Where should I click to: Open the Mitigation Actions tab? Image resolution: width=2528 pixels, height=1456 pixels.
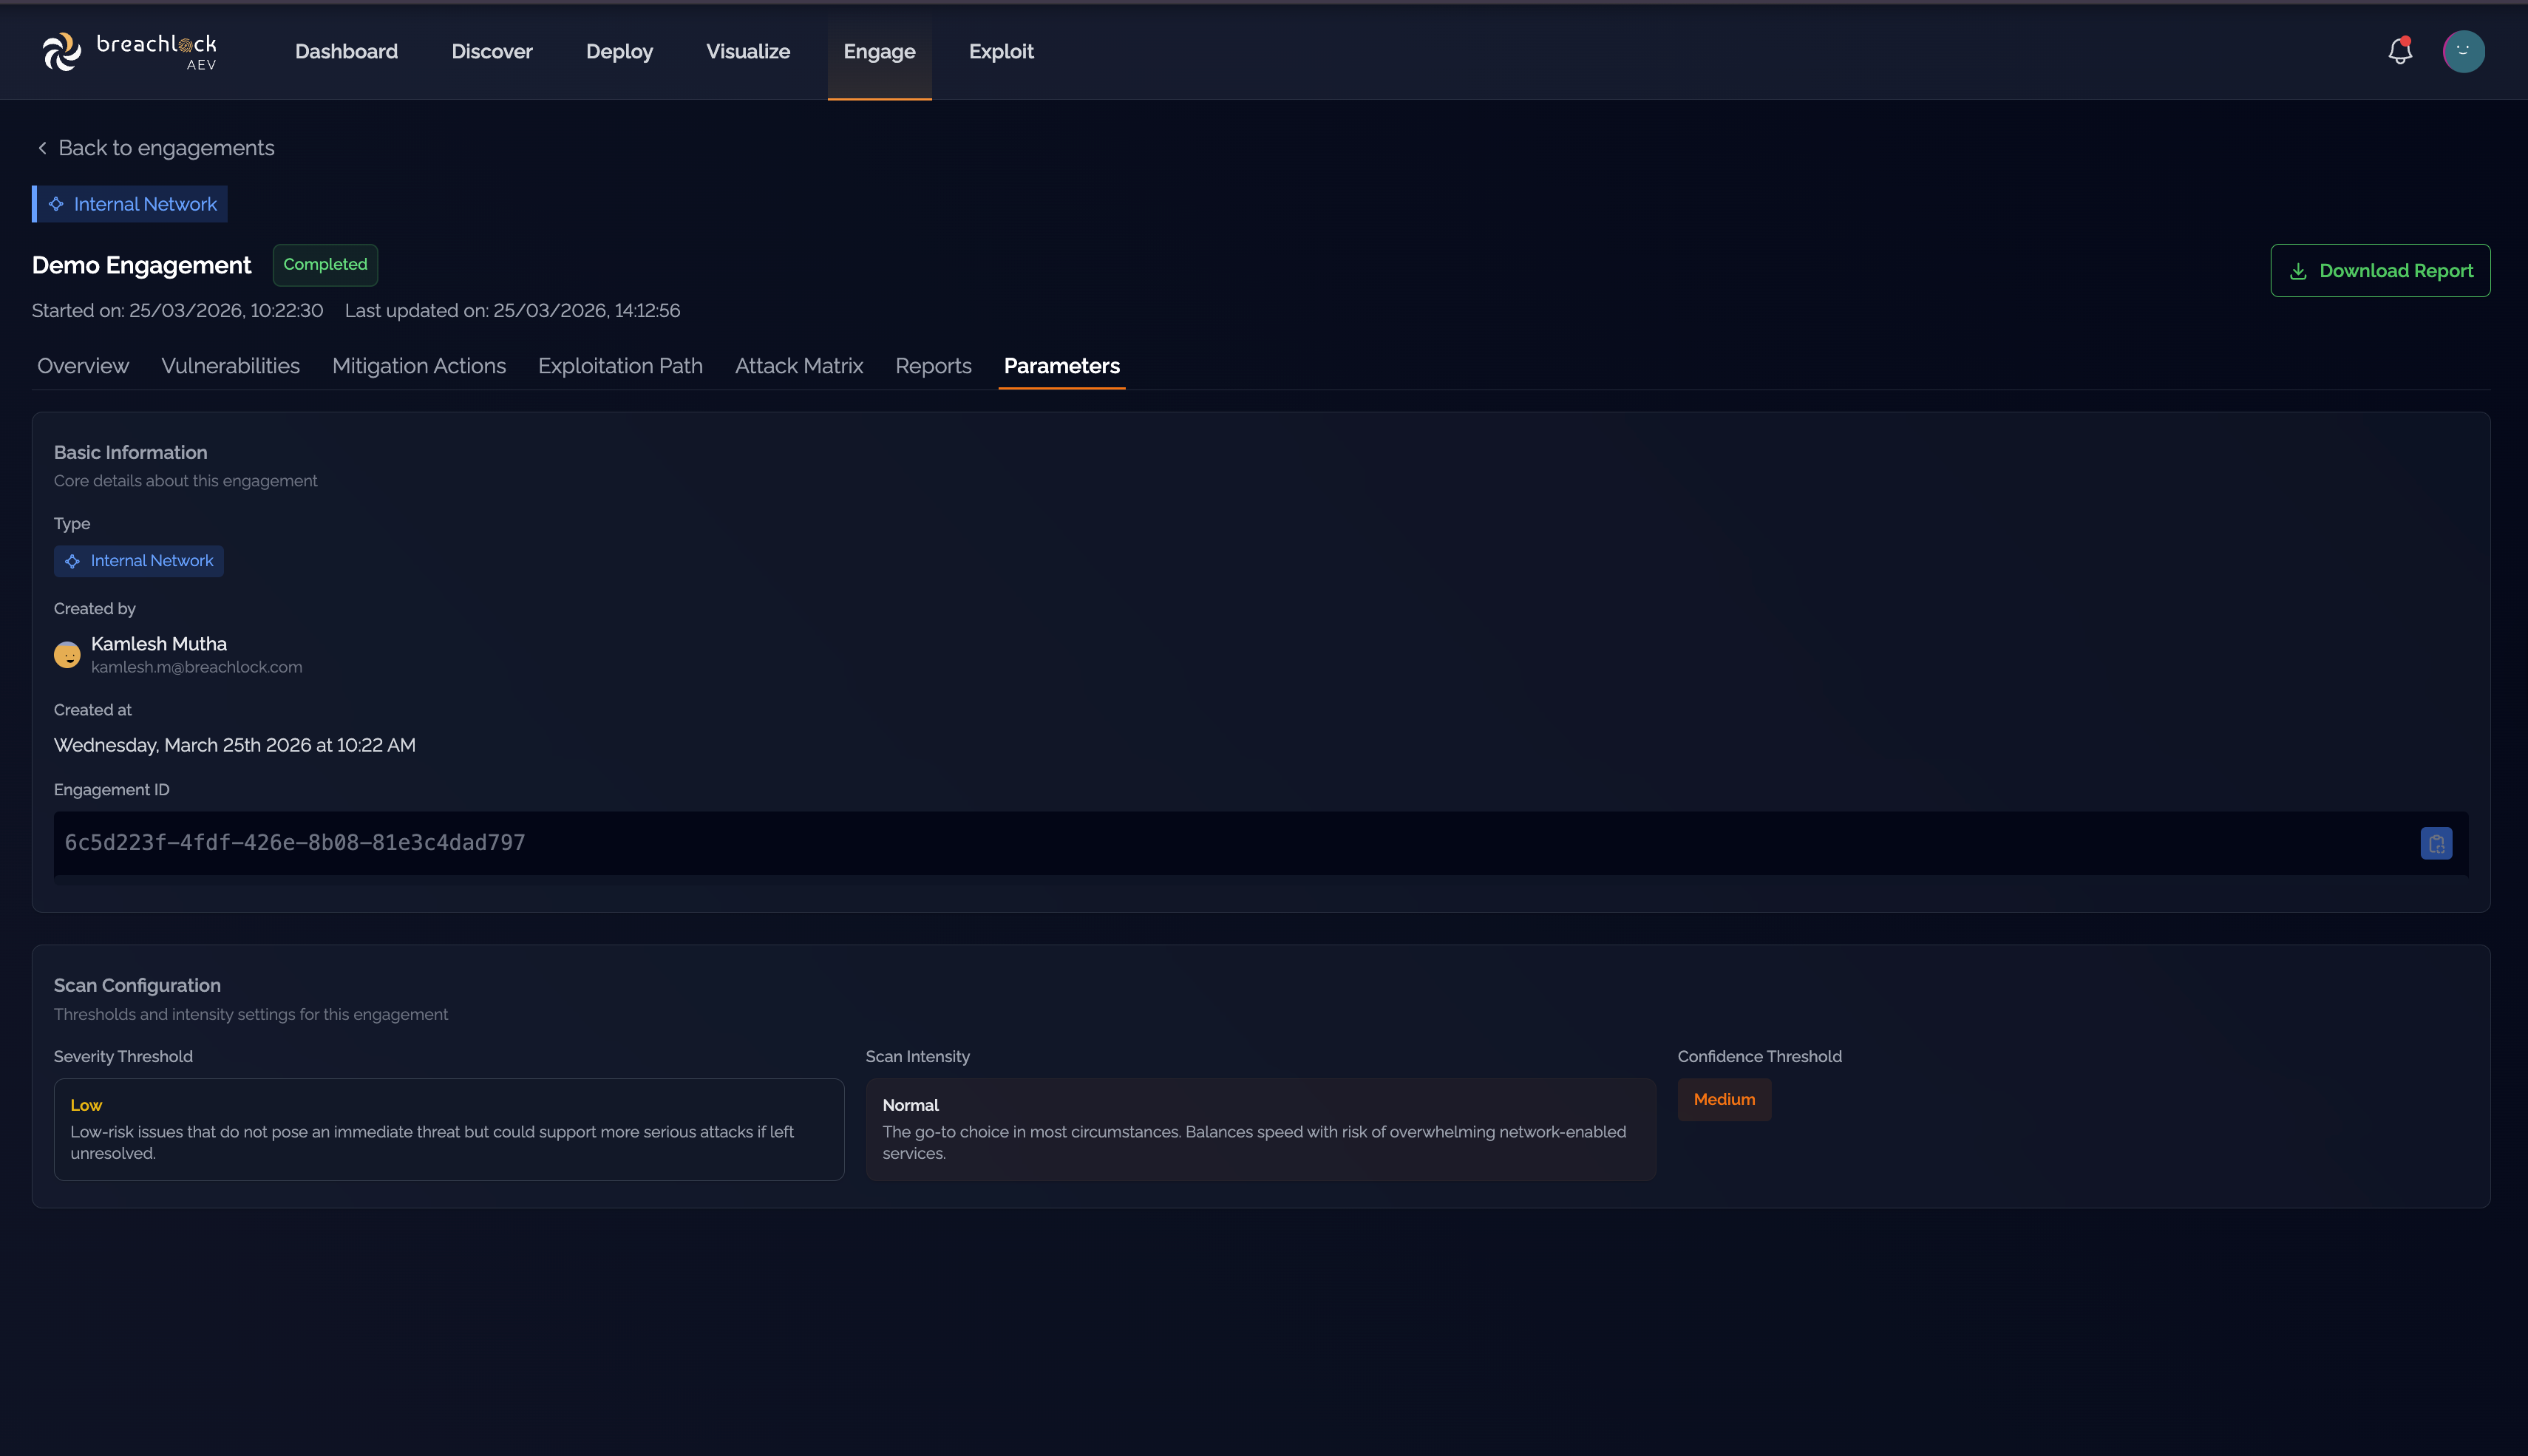tap(419, 366)
